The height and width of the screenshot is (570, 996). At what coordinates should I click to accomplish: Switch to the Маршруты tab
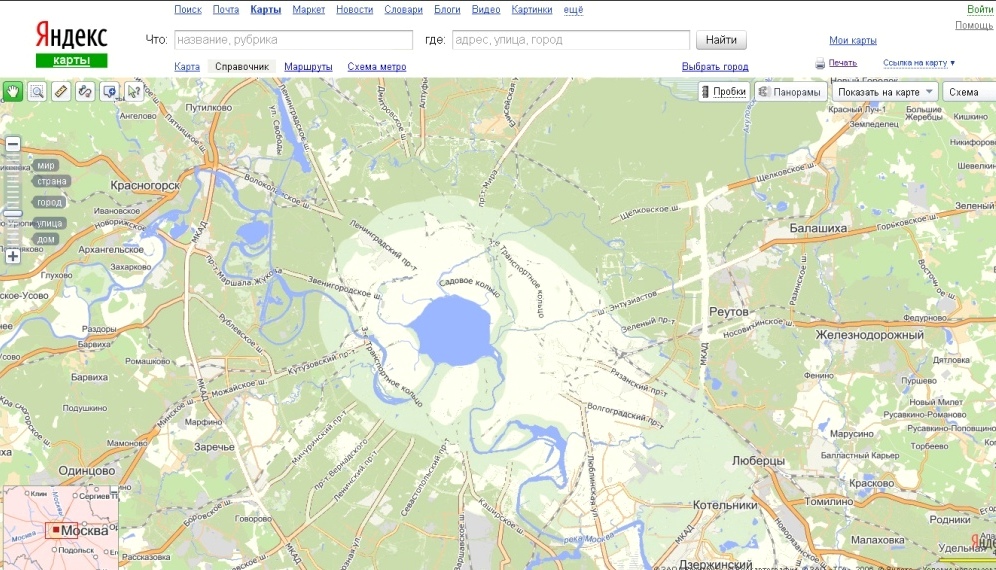[x=308, y=67]
